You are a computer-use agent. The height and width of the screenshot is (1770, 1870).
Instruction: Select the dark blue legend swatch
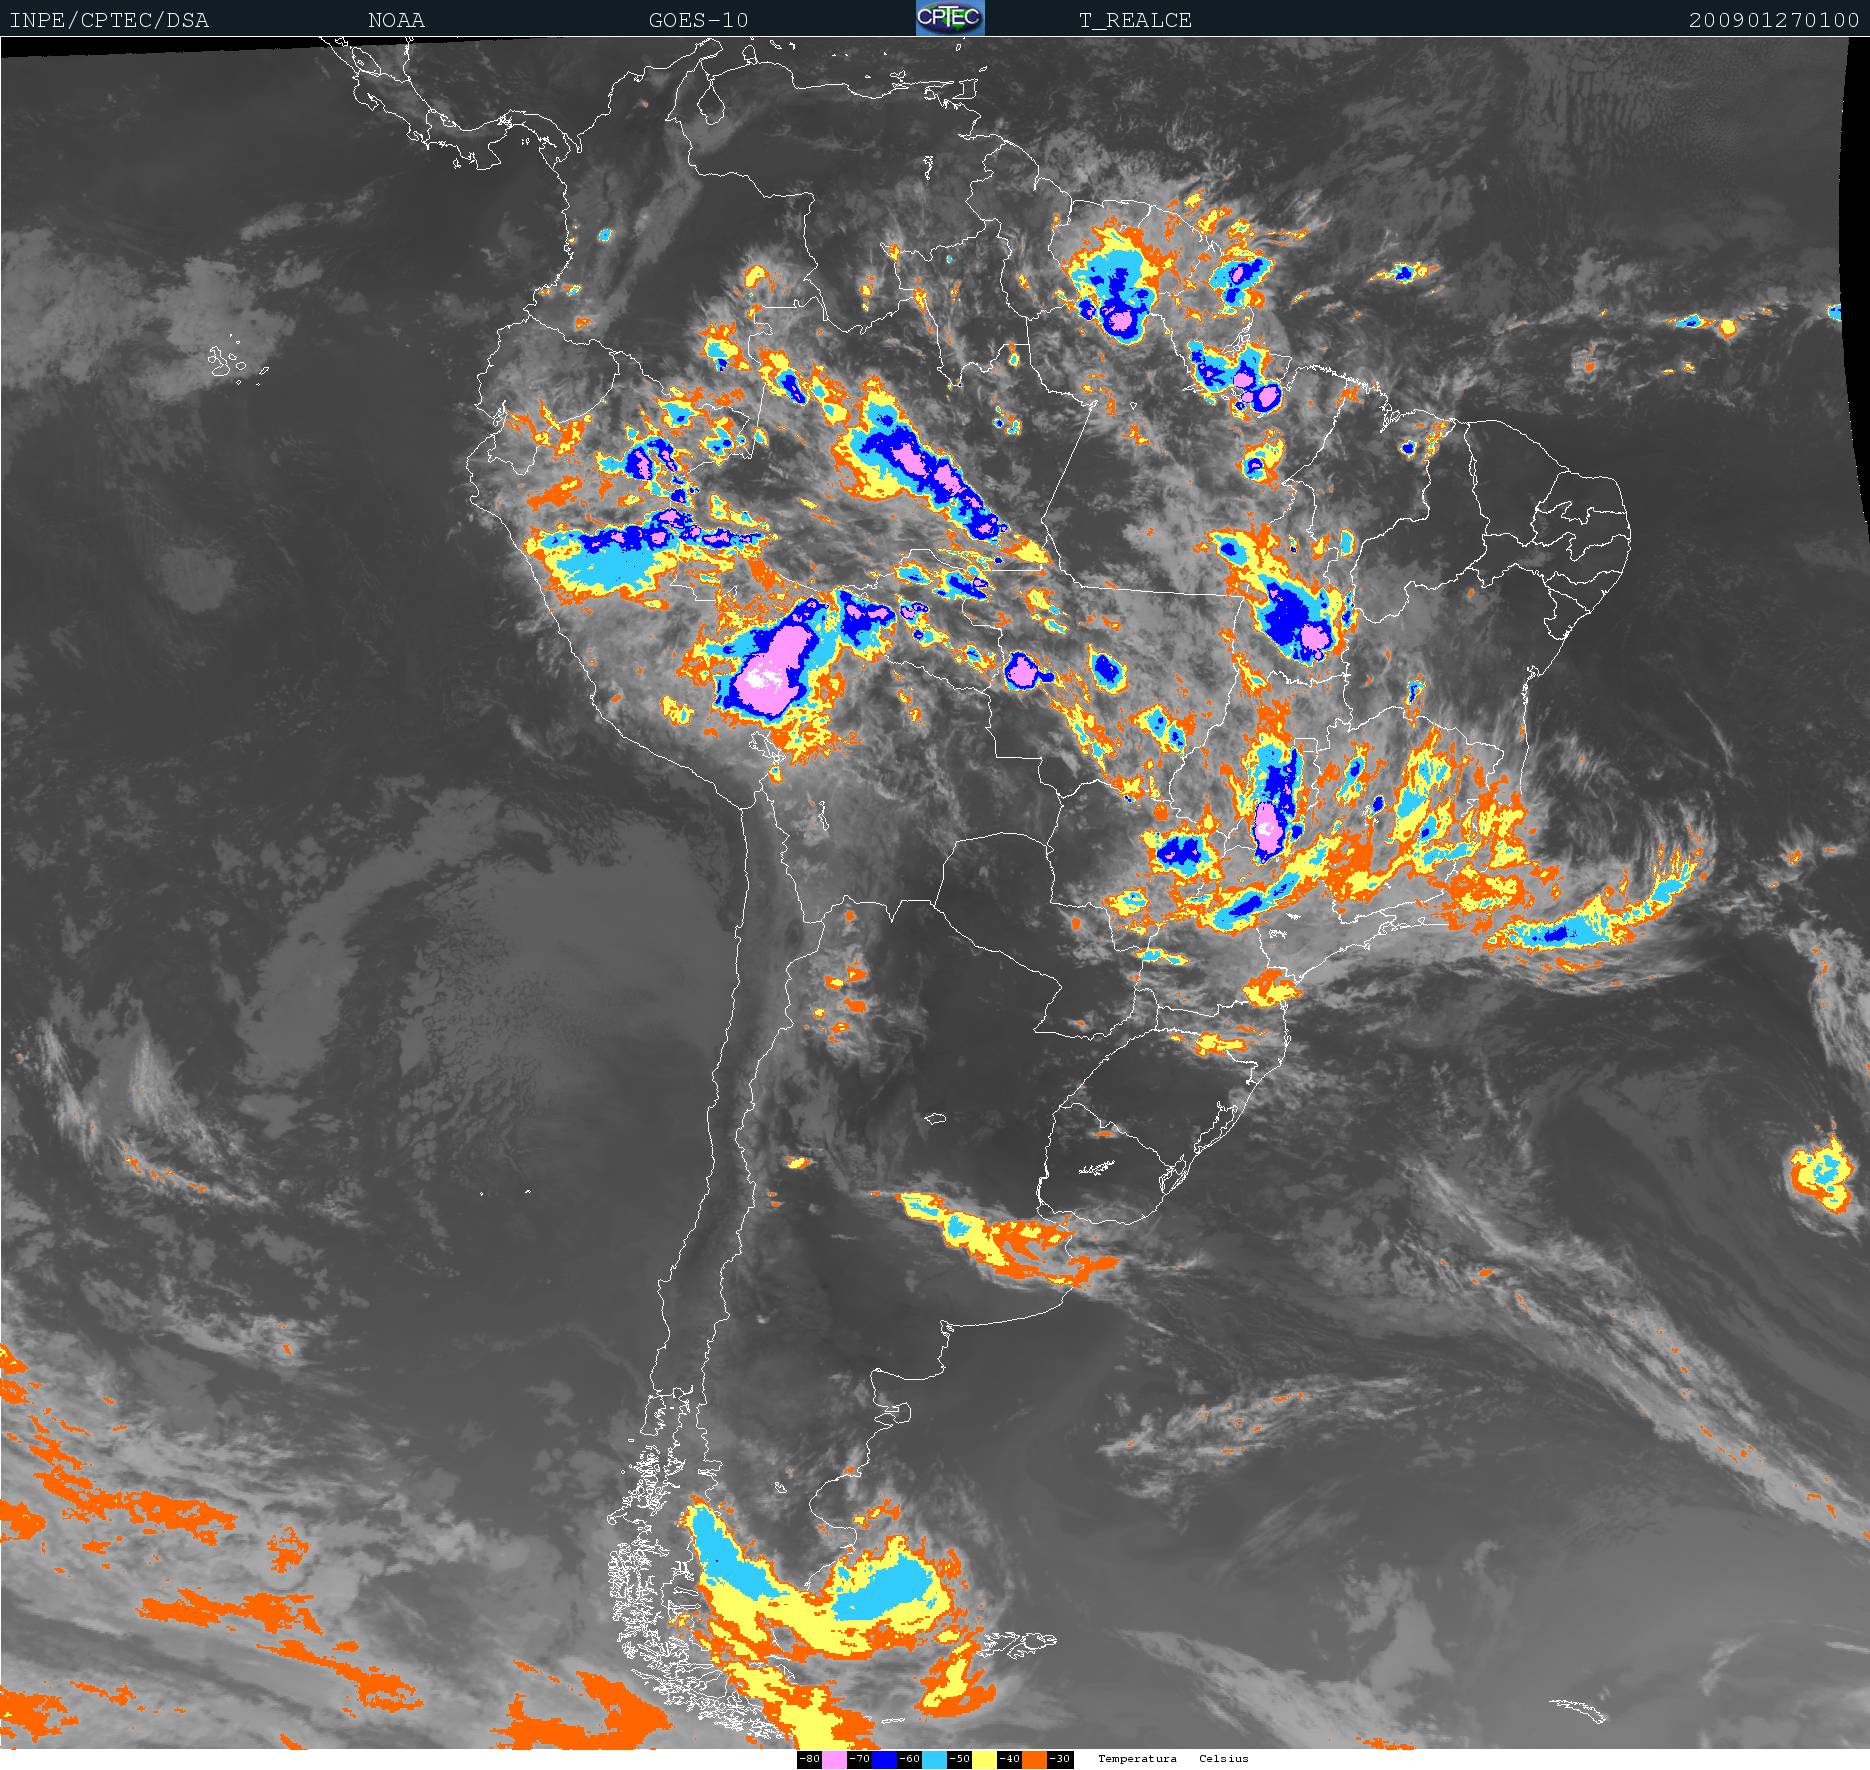click(x=884, y=1759)
